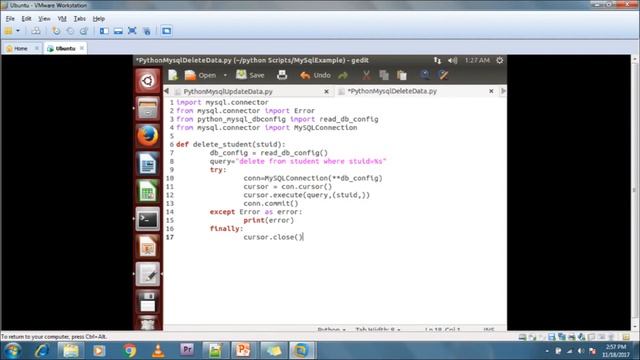Viewport: 640px width, 360px height.
Task: Launch Firefox from Ubuntu launcher
Action: click(147, 136)
